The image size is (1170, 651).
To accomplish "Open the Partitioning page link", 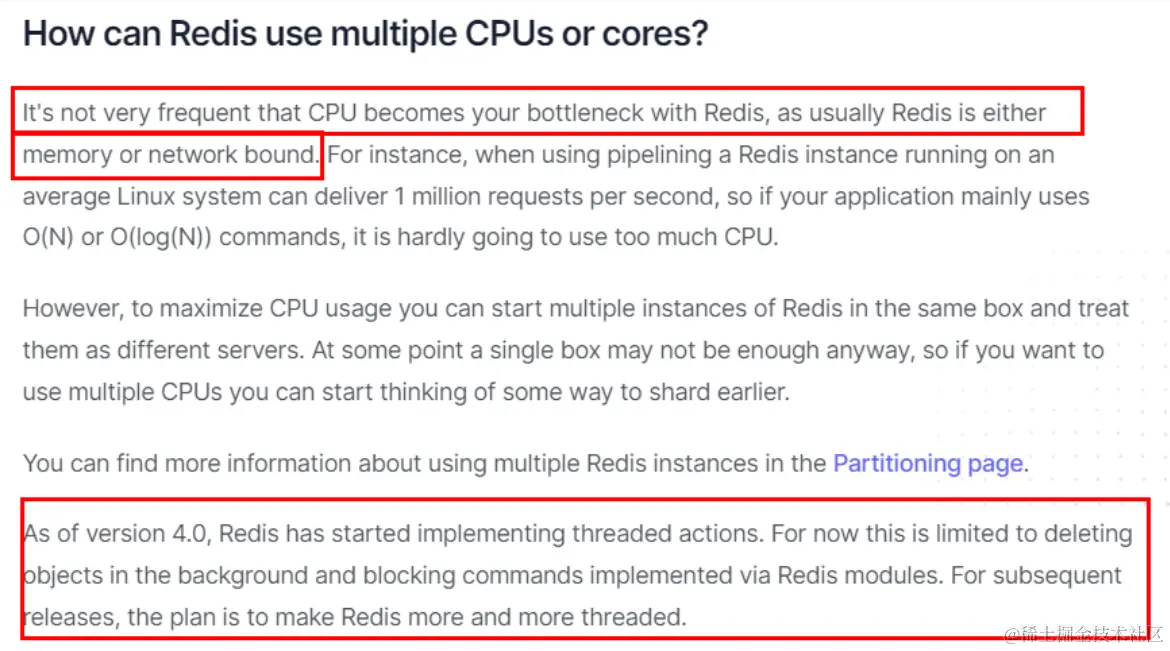I will coord(927,464).
